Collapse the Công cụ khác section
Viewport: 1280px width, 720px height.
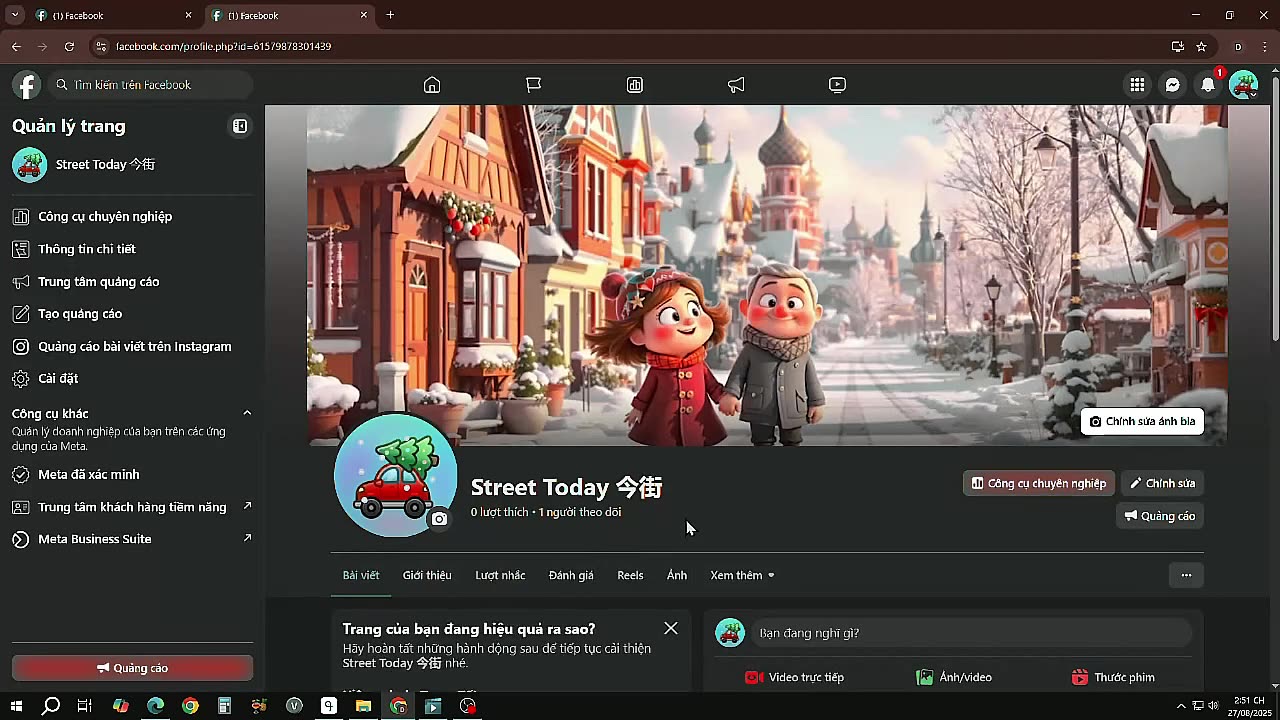pos(247,413)
